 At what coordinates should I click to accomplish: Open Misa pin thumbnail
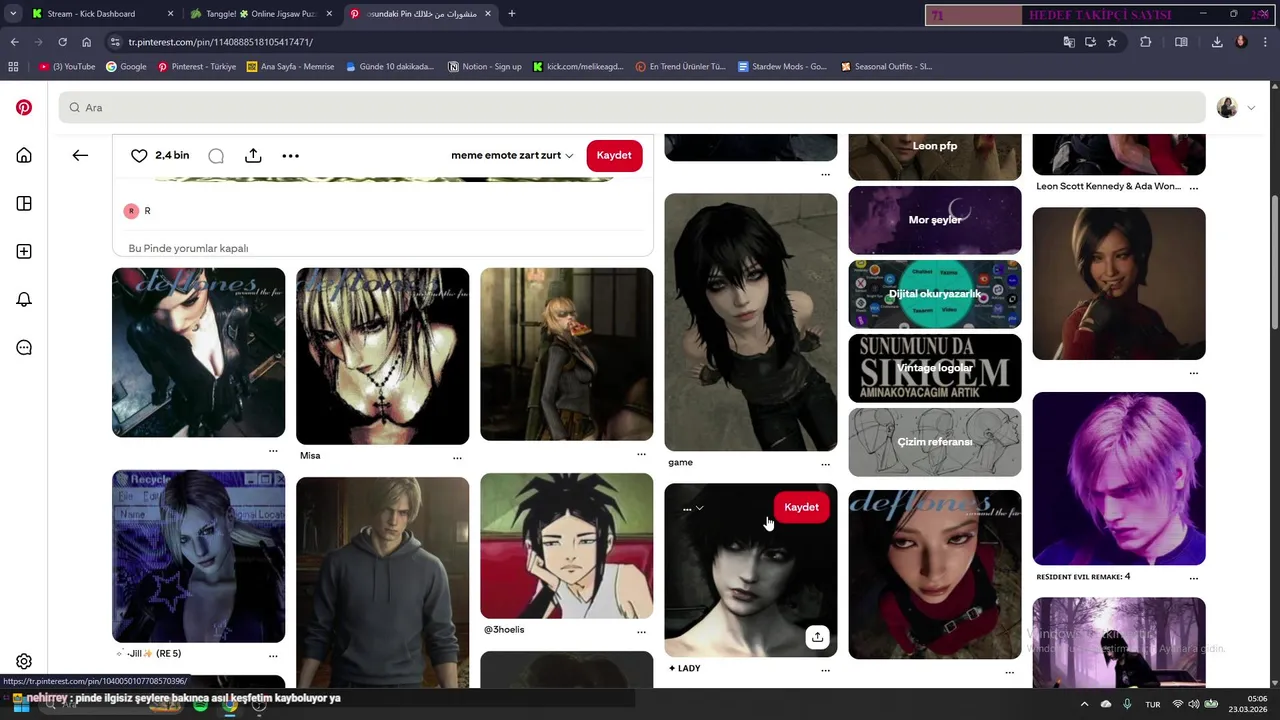point(382,356)
